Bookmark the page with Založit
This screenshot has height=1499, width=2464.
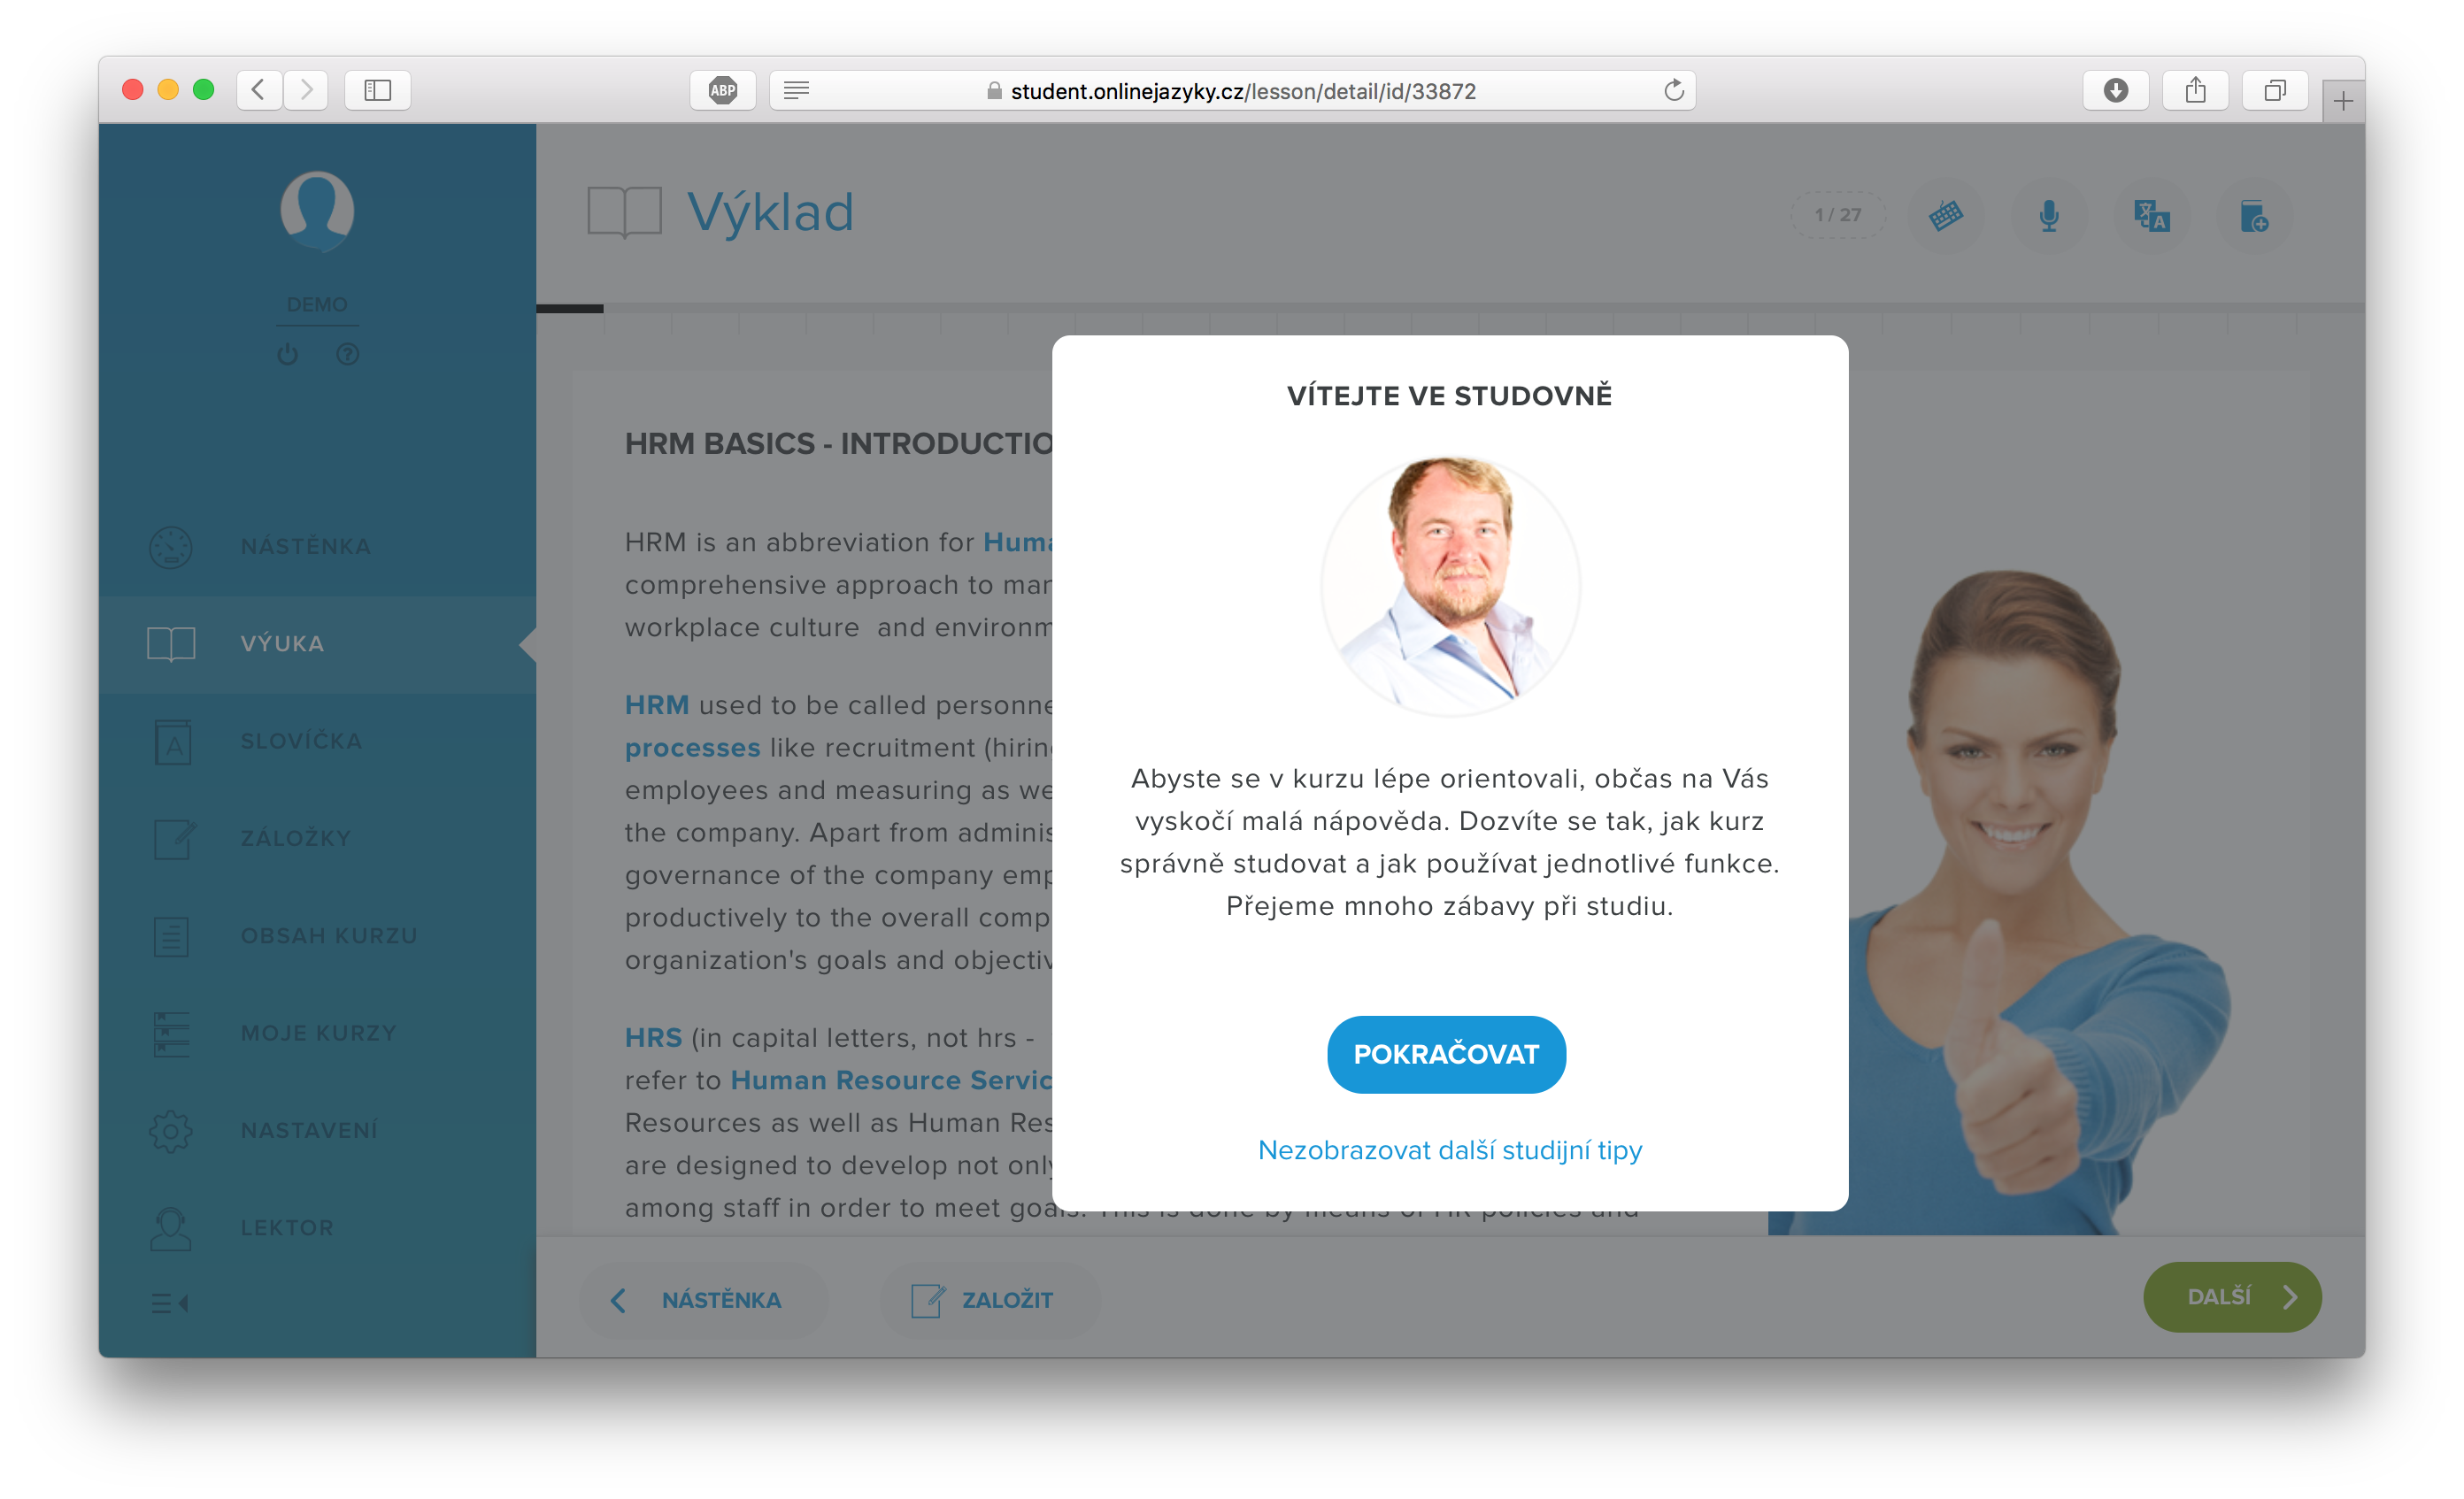point(989,1299)
